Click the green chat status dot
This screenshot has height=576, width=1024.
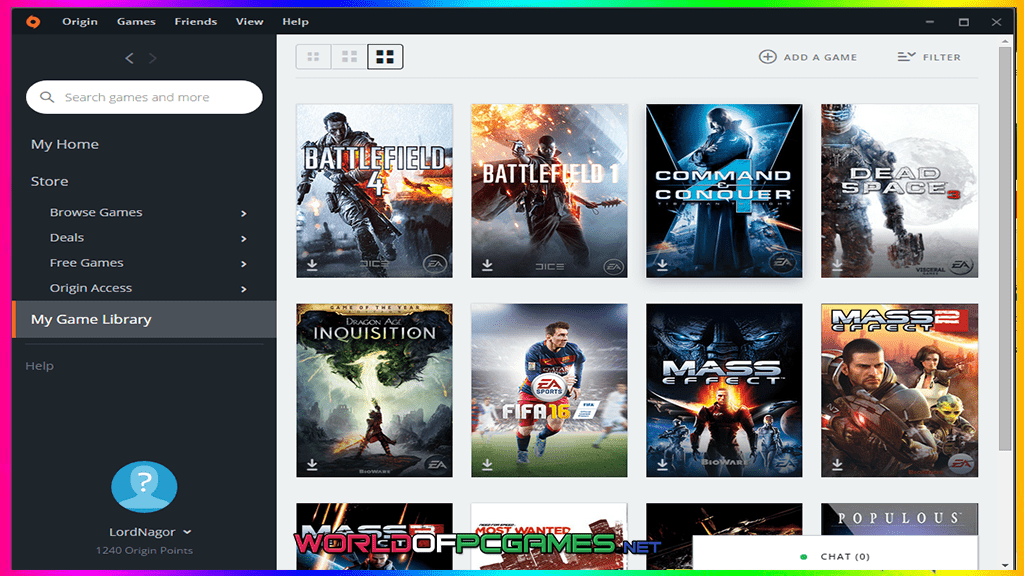coord(803,557)
